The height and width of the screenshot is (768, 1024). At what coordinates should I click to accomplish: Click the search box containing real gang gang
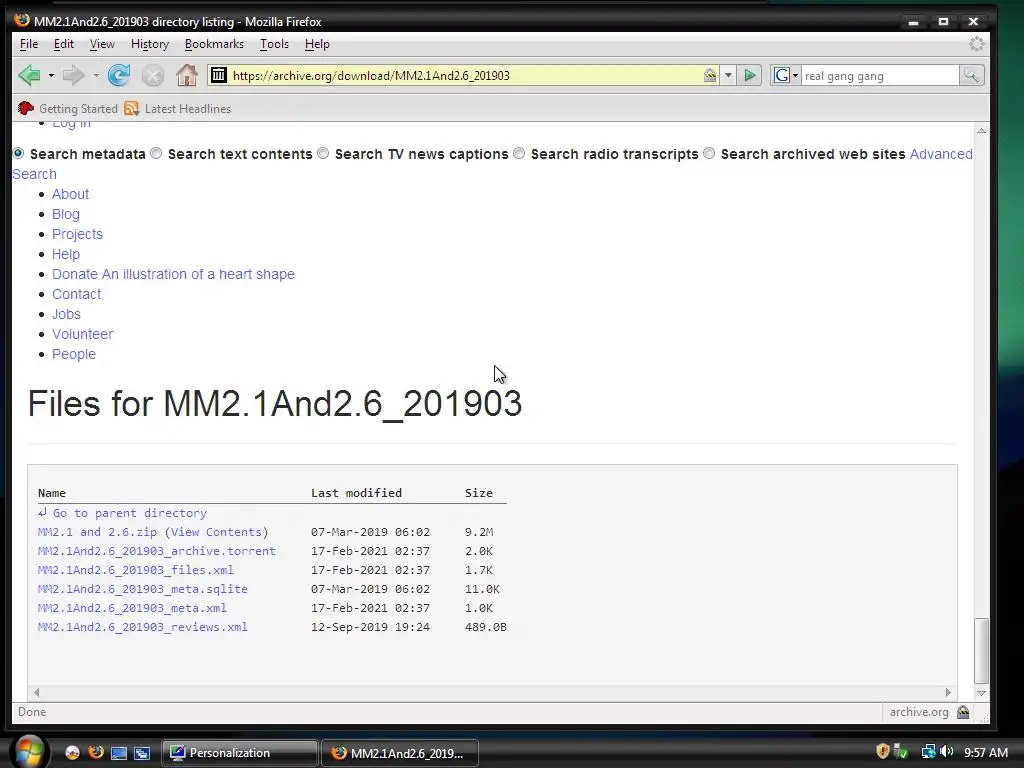tap(880, 76)
